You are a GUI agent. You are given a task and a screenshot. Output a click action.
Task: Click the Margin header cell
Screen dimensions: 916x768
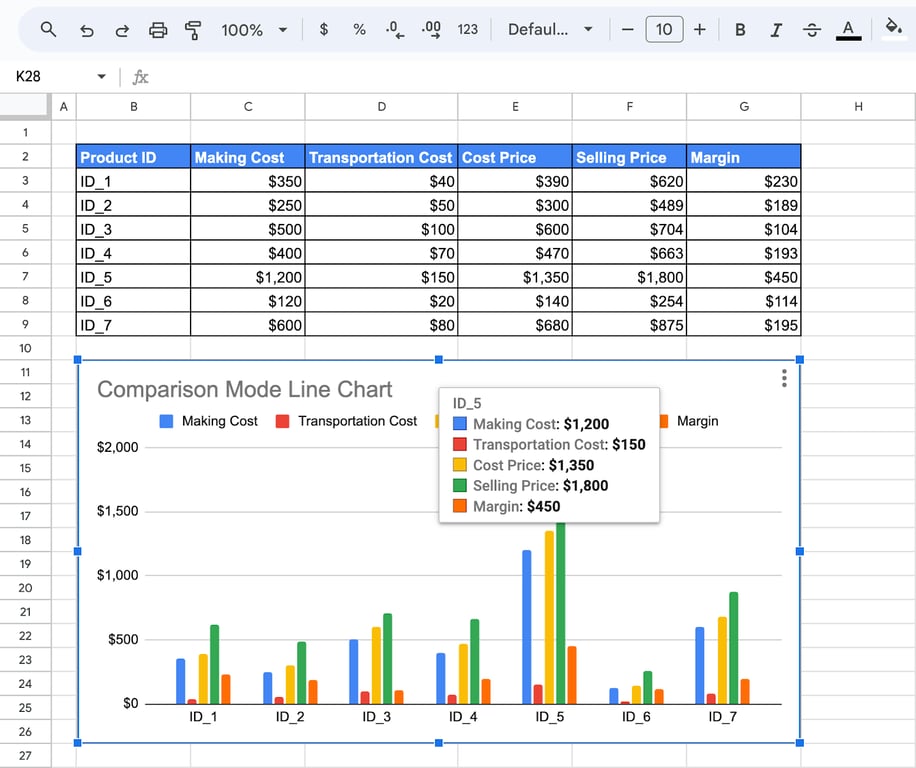pos(744,157)
